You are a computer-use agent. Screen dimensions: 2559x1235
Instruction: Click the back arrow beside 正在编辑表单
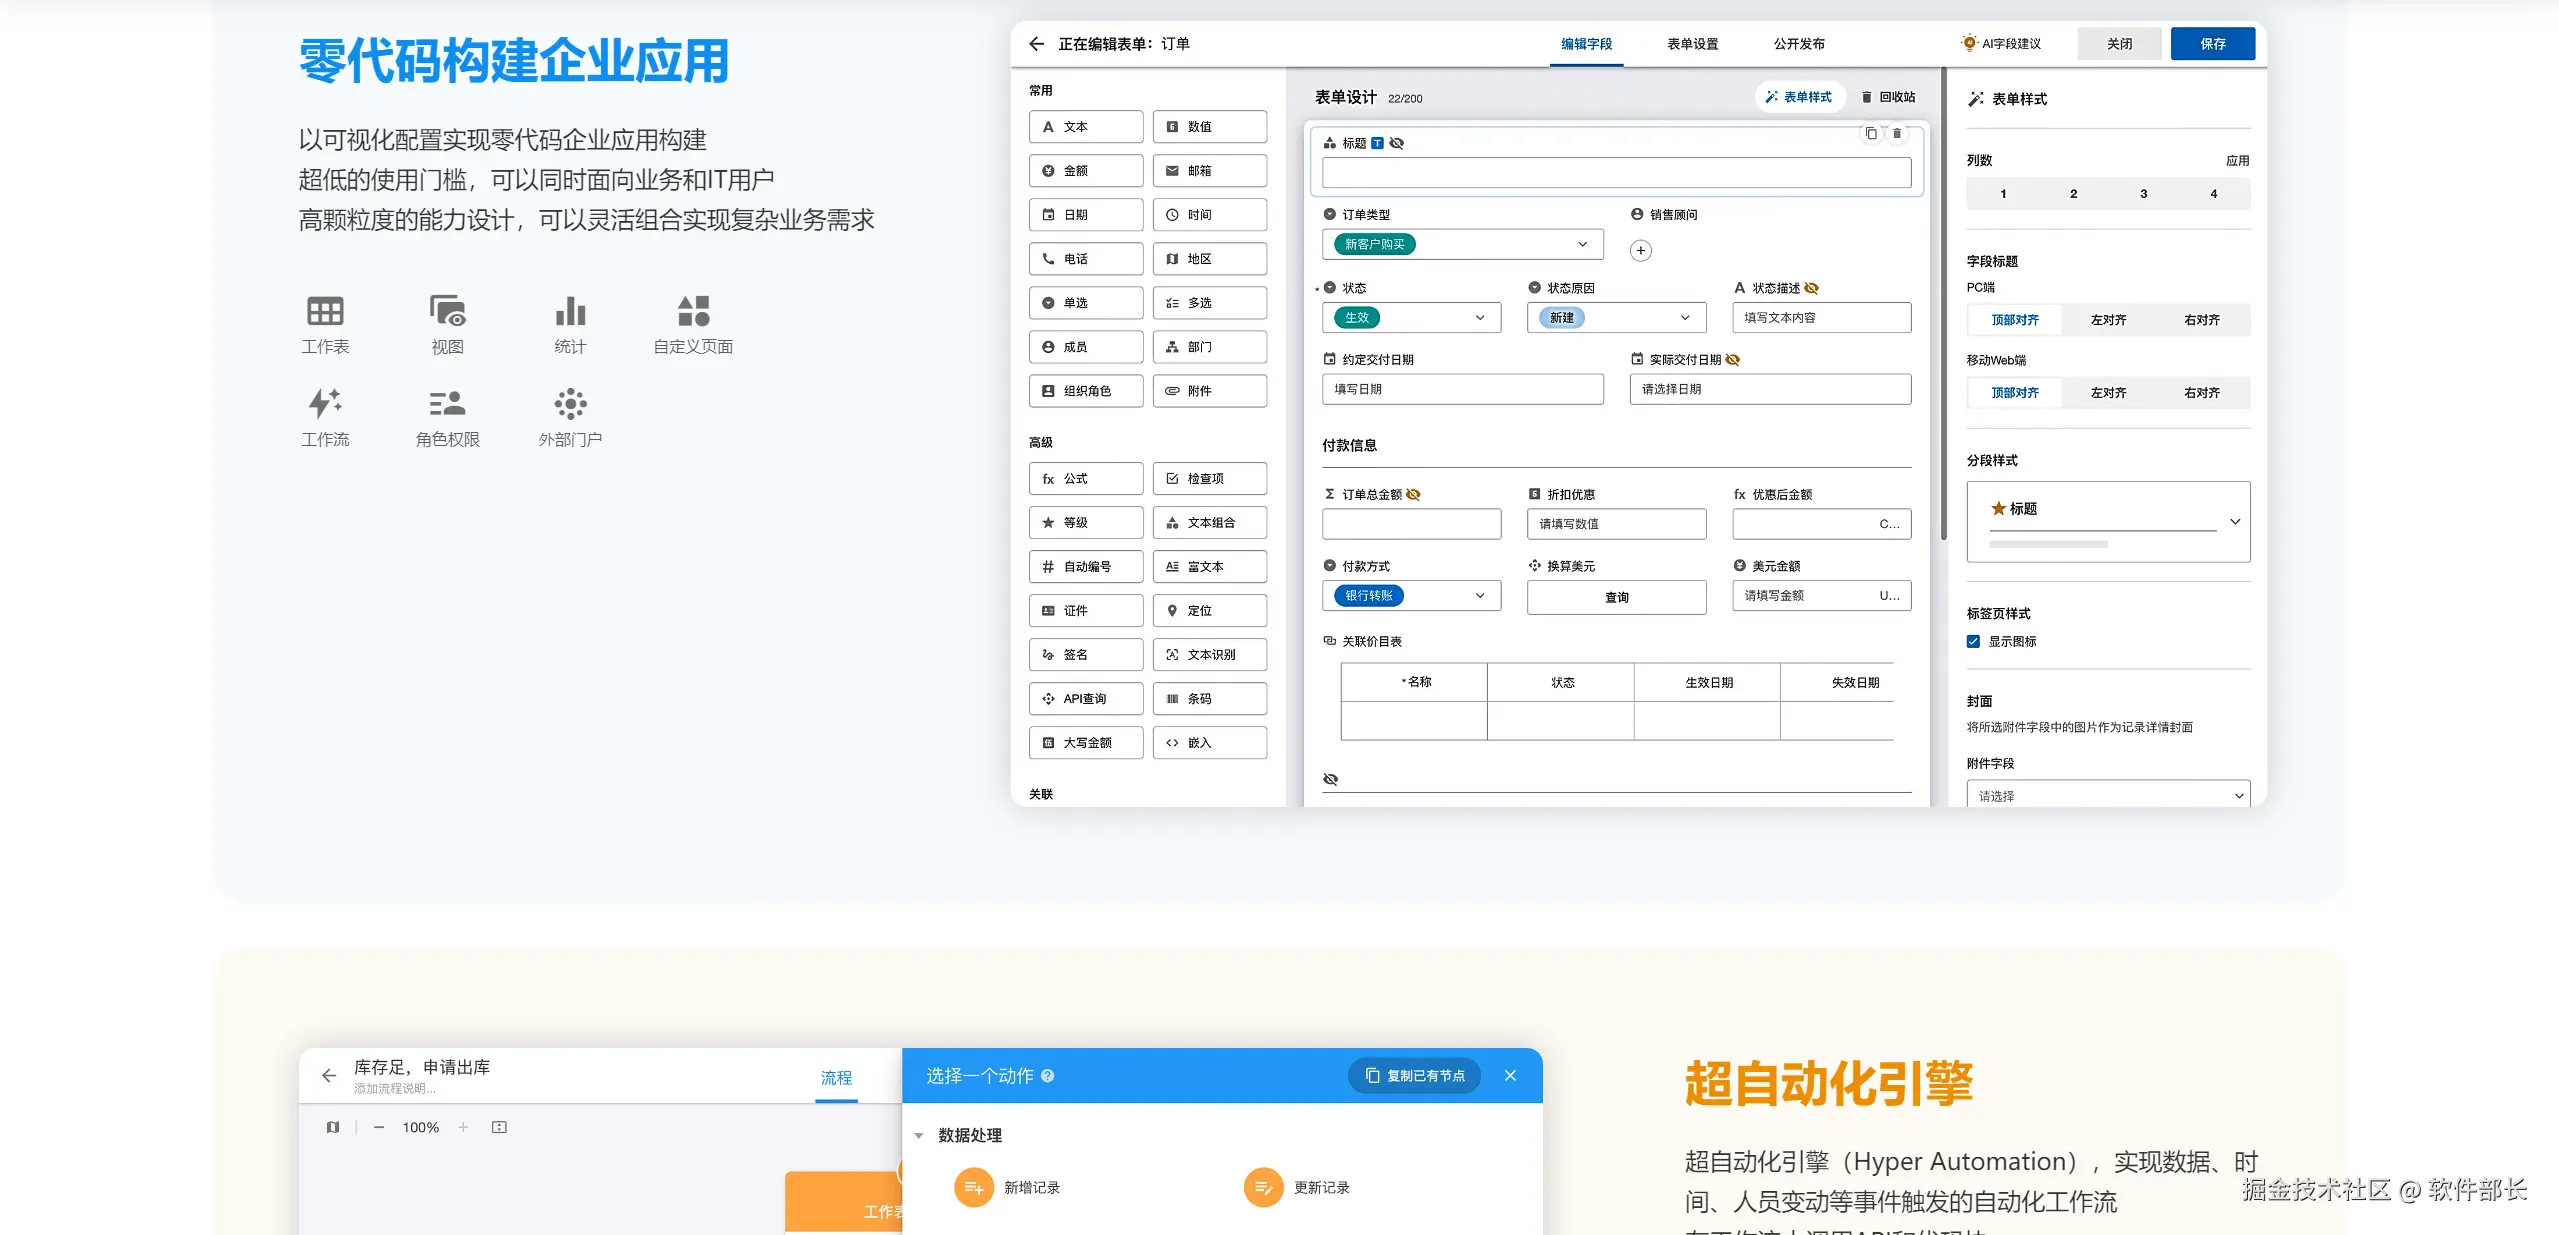point(1036,44)
